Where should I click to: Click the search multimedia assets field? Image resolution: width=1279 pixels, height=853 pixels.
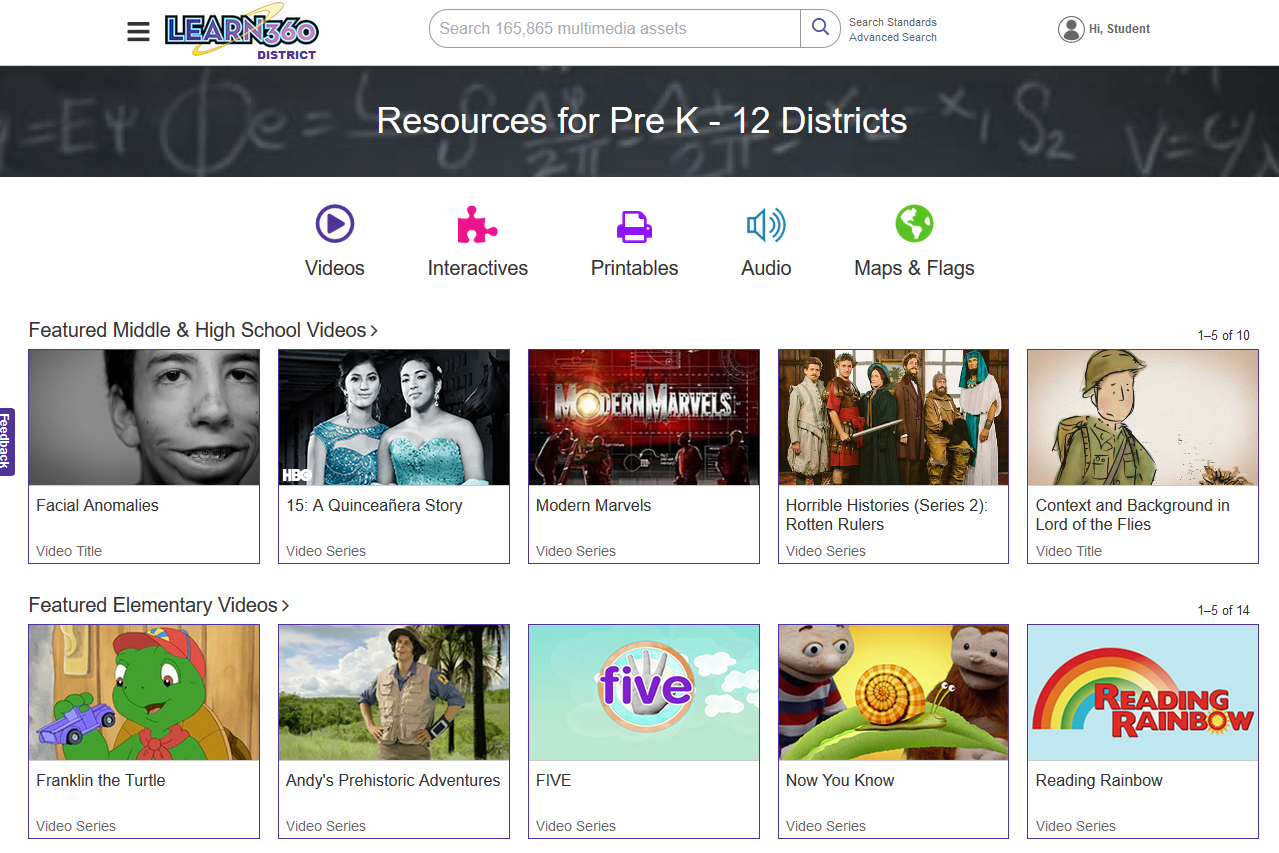tap(615, 28)
